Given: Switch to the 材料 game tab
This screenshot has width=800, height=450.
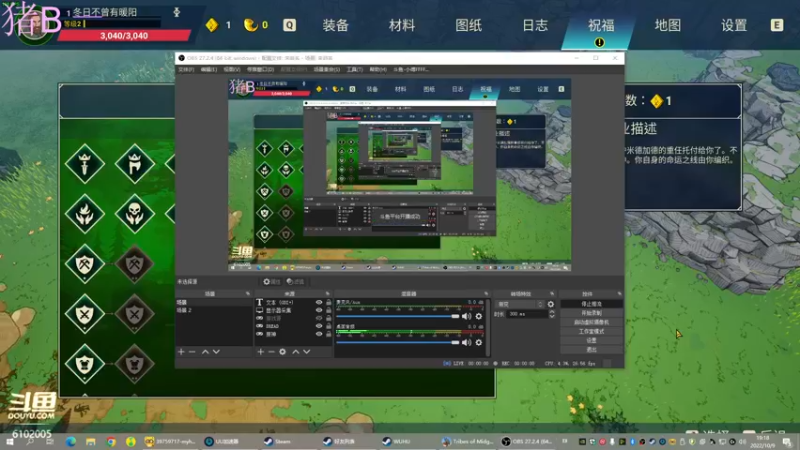Looking at the screenshot, I should tap(402, 25).
